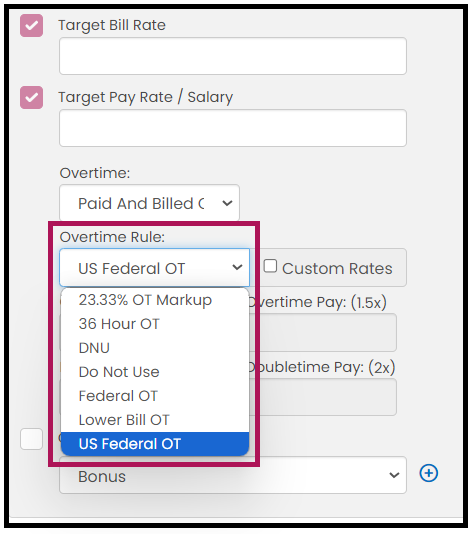
Task: Focus the Target Bill Rate input field
Action: tap(233, 56)
